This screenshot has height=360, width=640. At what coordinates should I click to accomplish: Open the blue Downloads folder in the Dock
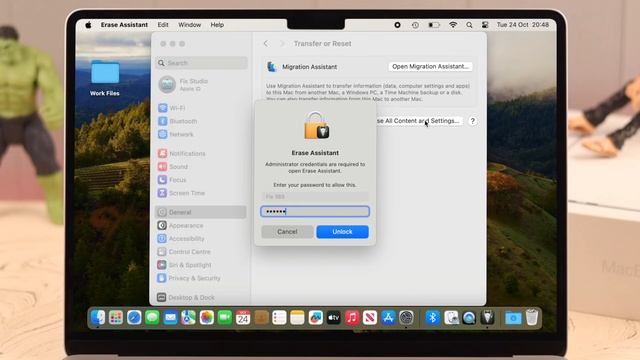pyautogui.click(x=513, y=318)
